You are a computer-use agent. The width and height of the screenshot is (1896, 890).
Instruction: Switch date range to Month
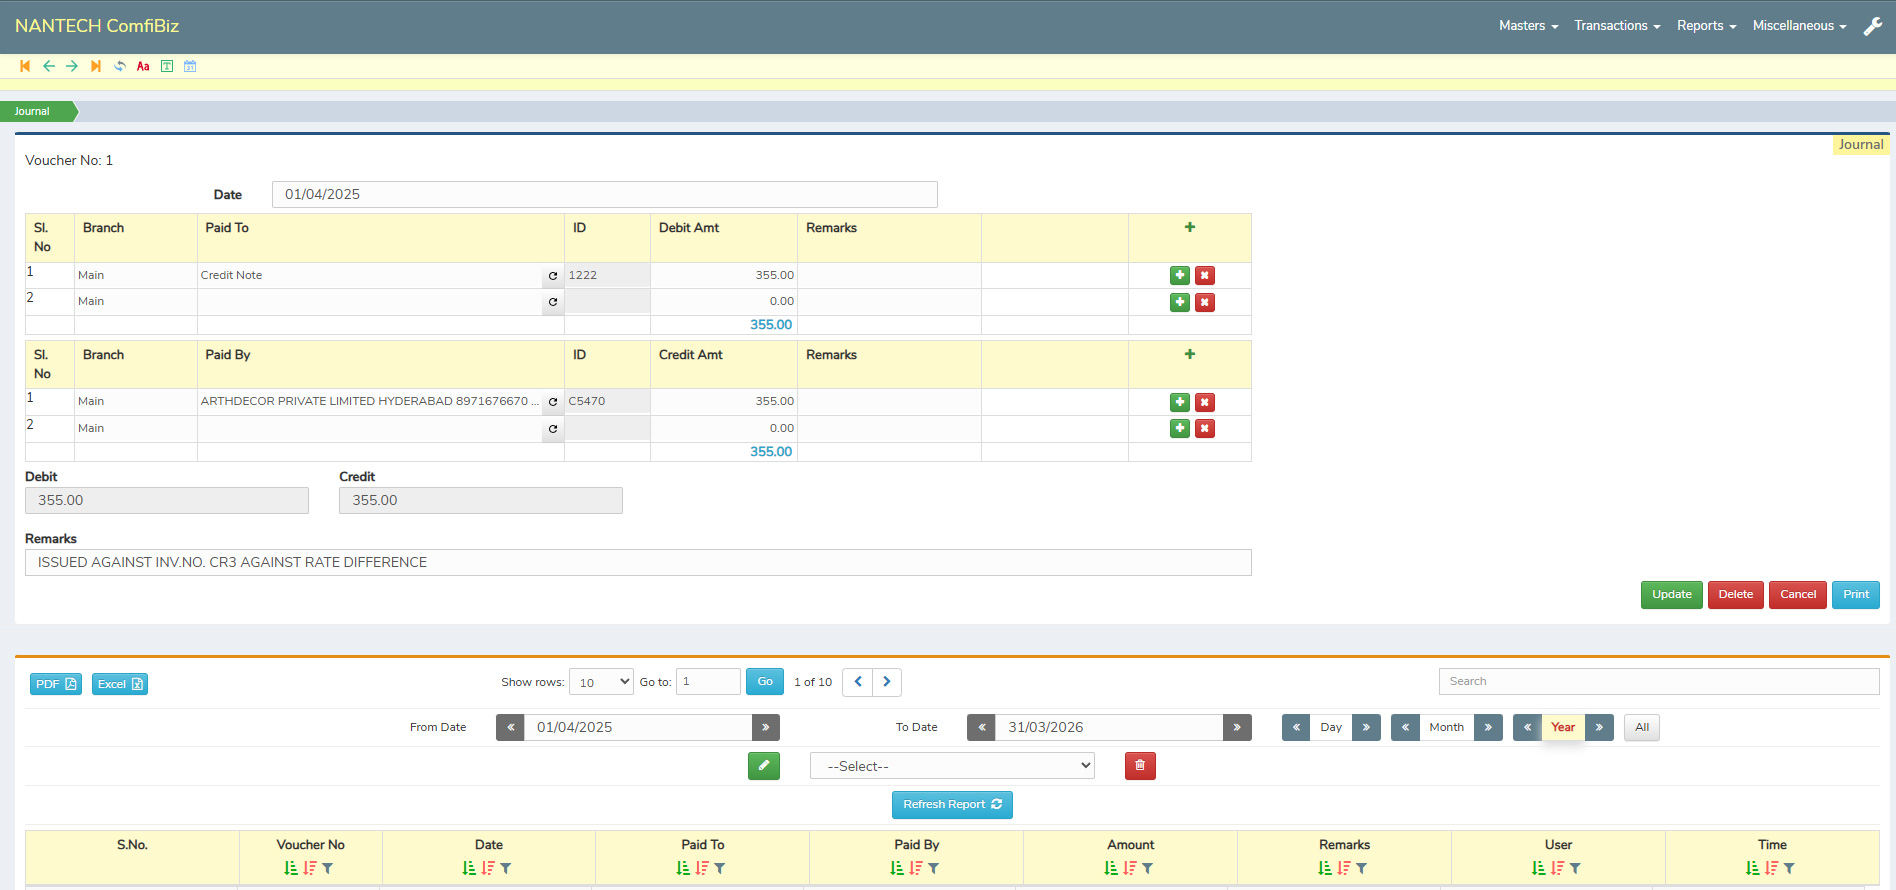point(1446,727)
